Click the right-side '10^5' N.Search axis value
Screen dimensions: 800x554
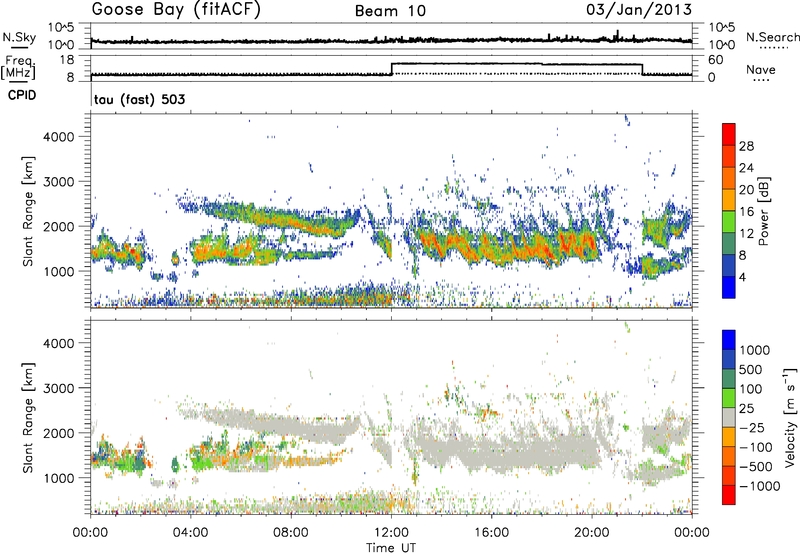click(x=722, y=28)
